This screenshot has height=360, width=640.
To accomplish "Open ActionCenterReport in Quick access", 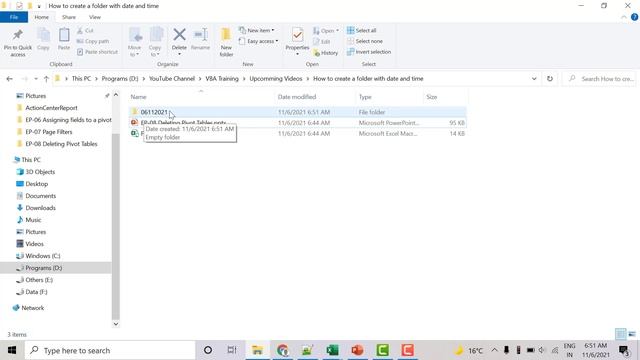I will point(51,108).
